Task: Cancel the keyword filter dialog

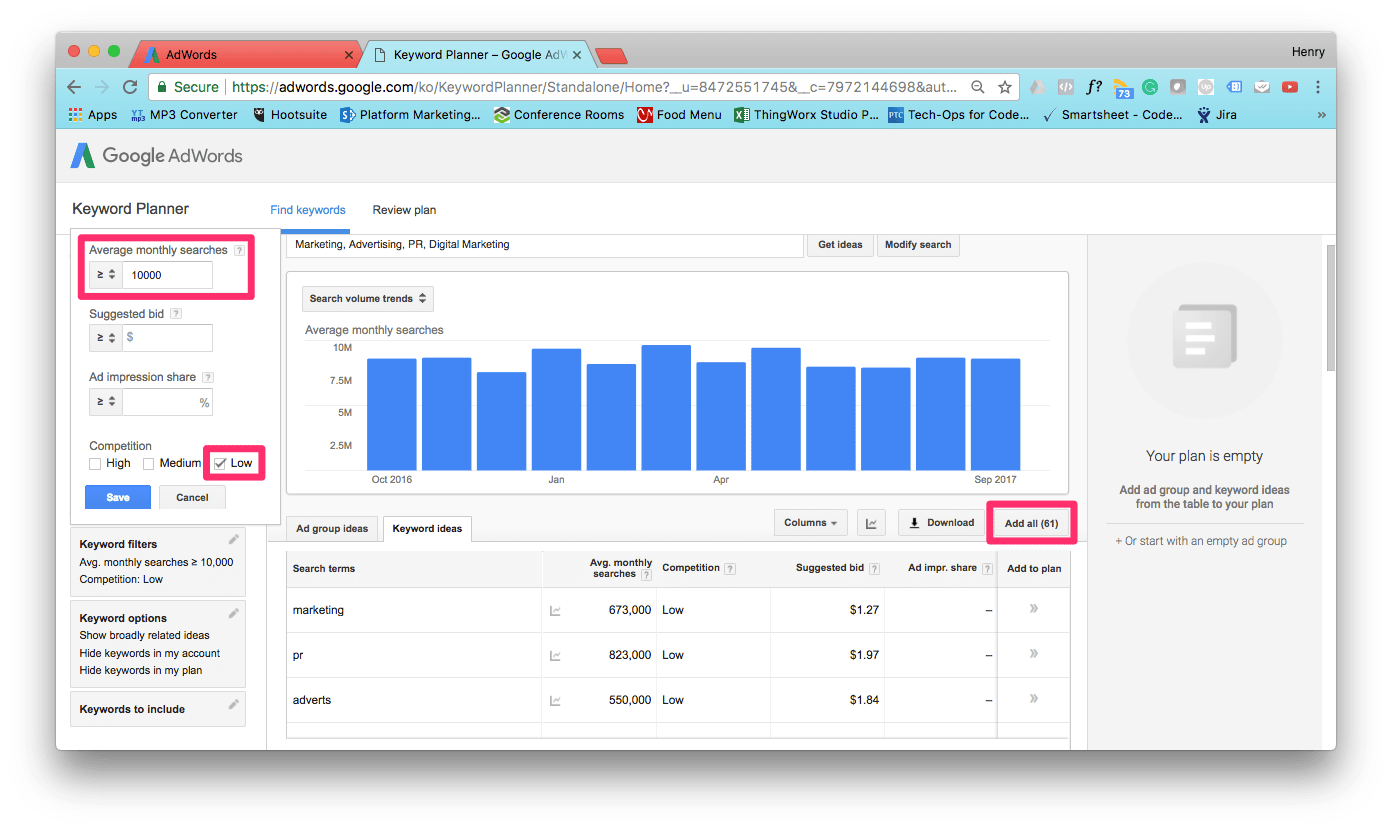Action: coord(192,497)
